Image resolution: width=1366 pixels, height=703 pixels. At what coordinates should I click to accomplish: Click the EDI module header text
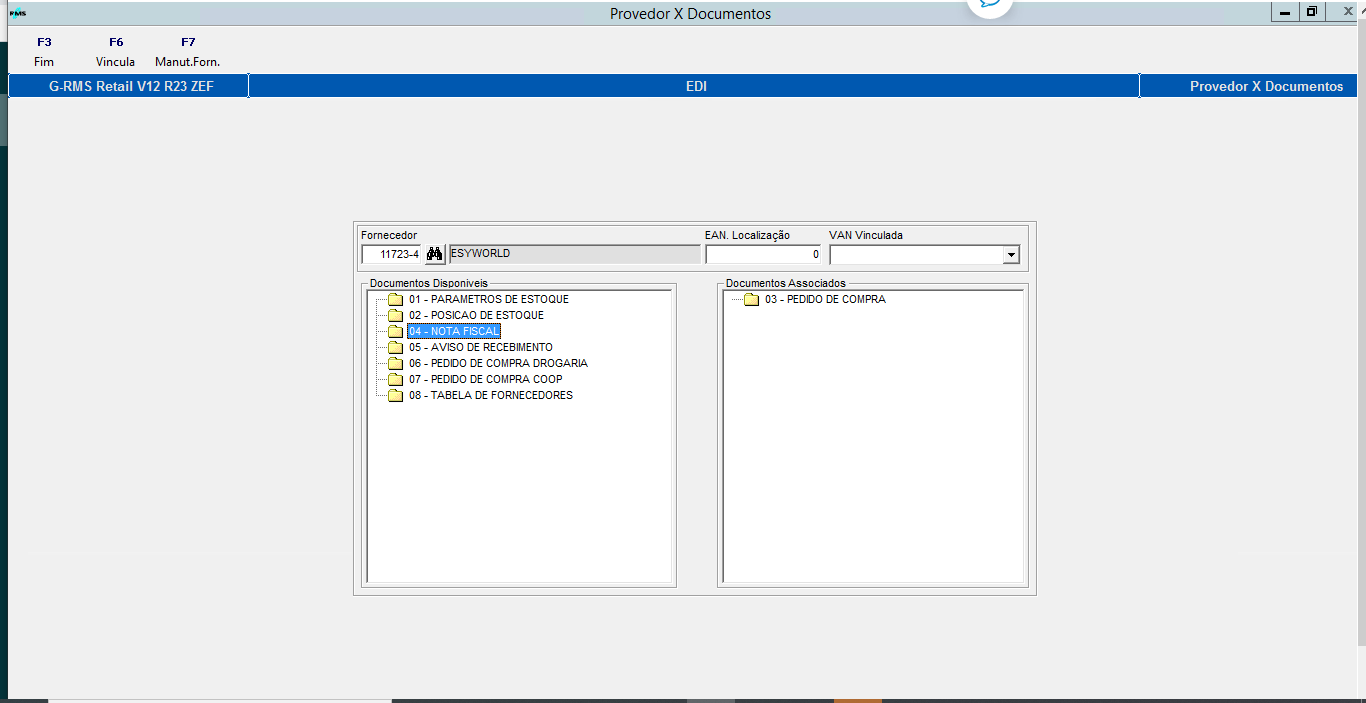696,86
